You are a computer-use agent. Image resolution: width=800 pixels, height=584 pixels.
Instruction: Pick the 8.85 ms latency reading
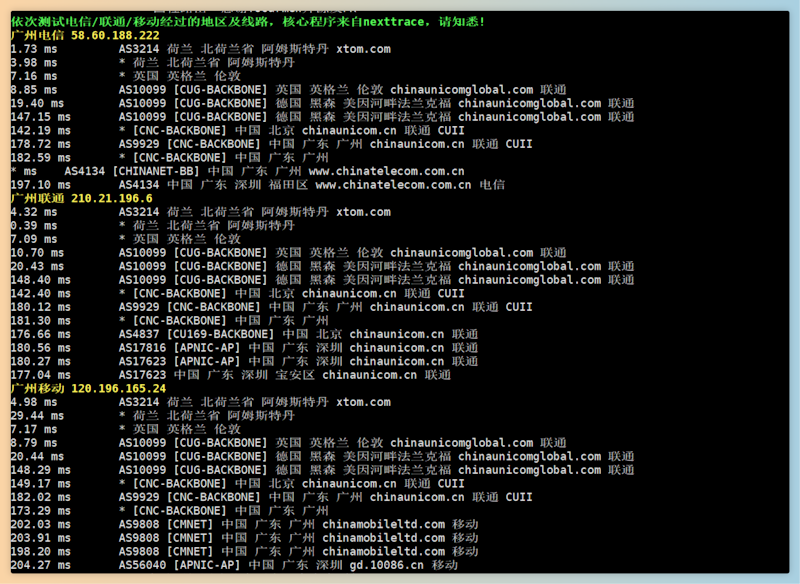(x=34, y=90)
